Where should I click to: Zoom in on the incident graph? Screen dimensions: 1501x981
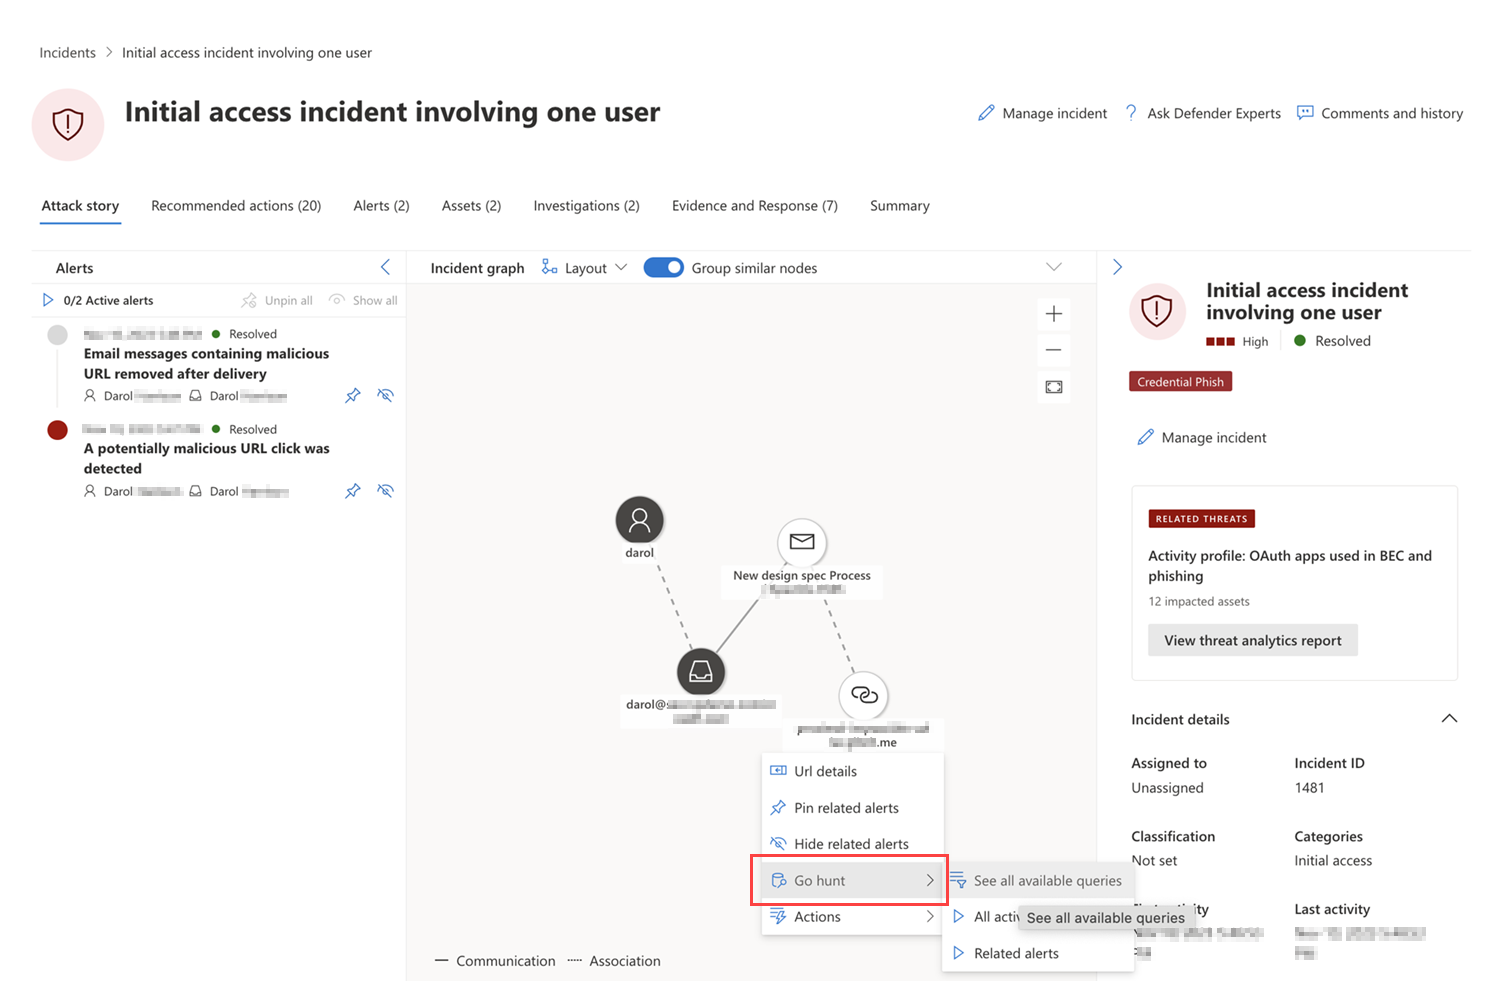tap(1053, 314)
